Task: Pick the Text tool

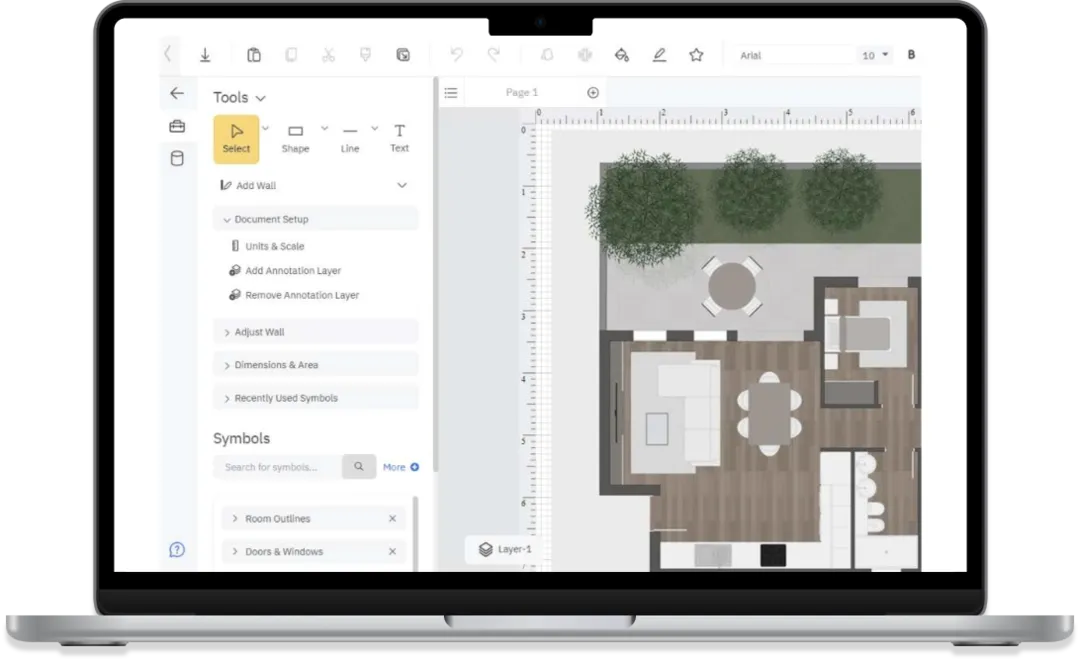Action: click(399, 138)
